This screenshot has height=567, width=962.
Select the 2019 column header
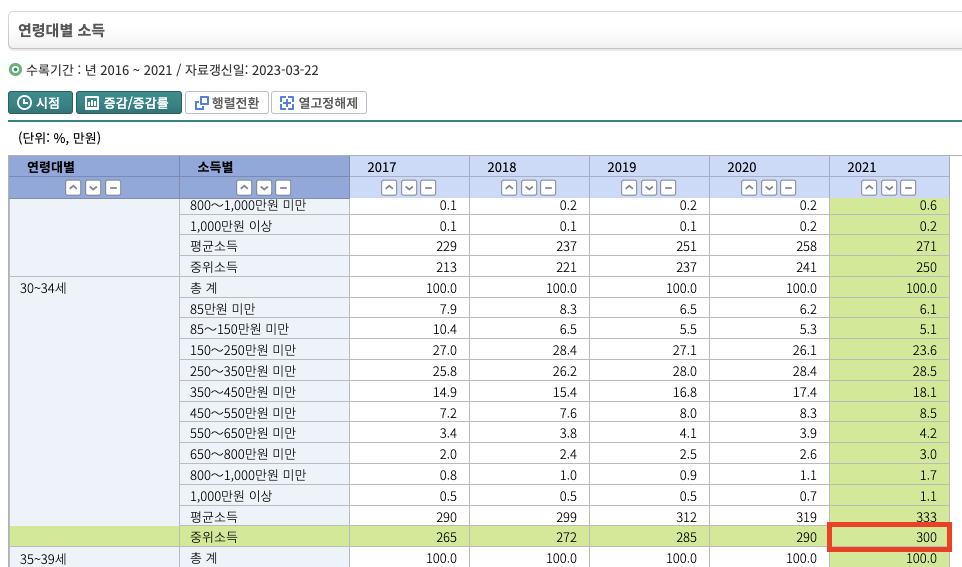point(649,167)
